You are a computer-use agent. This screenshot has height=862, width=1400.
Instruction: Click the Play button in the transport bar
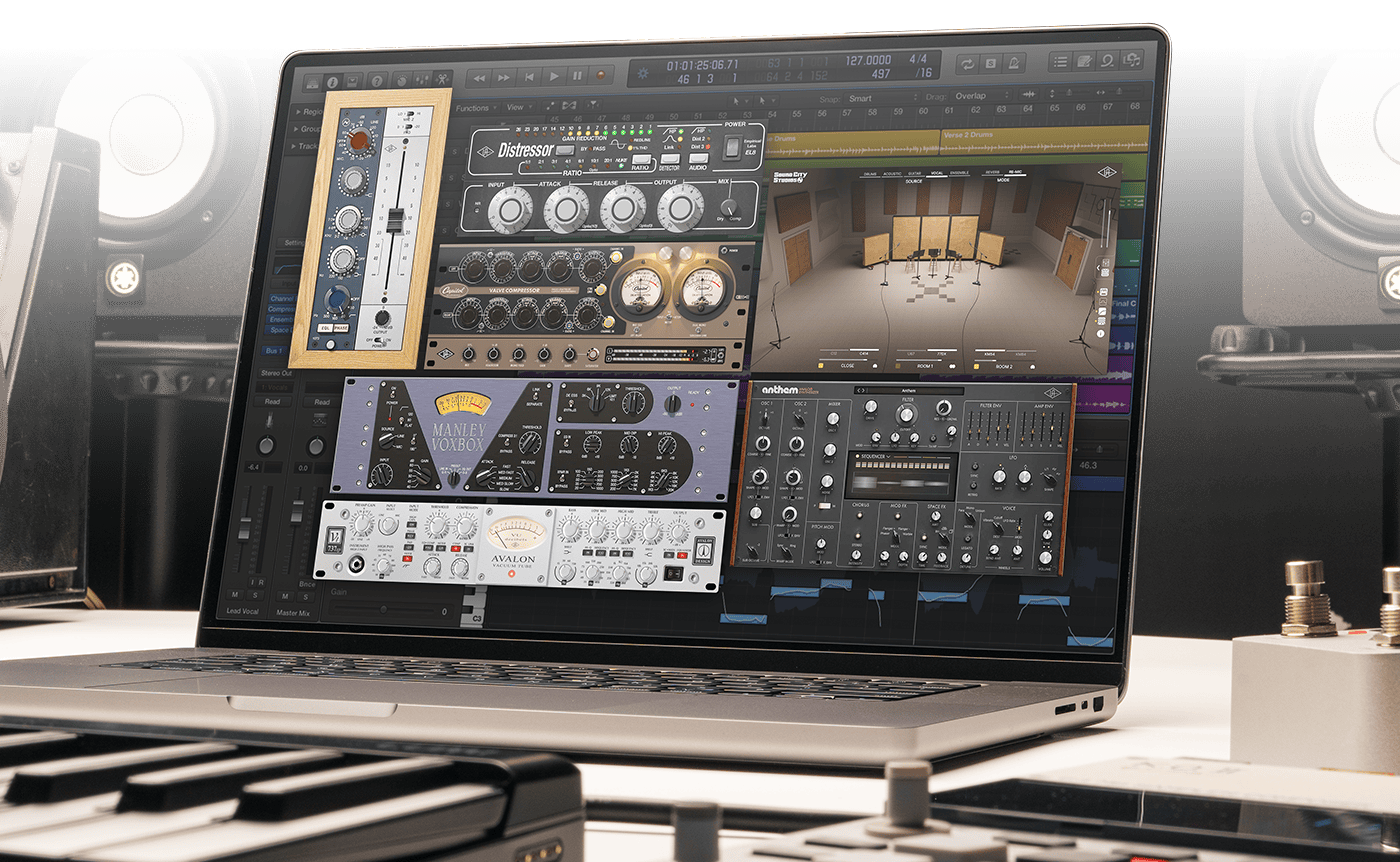click(553, 76)
